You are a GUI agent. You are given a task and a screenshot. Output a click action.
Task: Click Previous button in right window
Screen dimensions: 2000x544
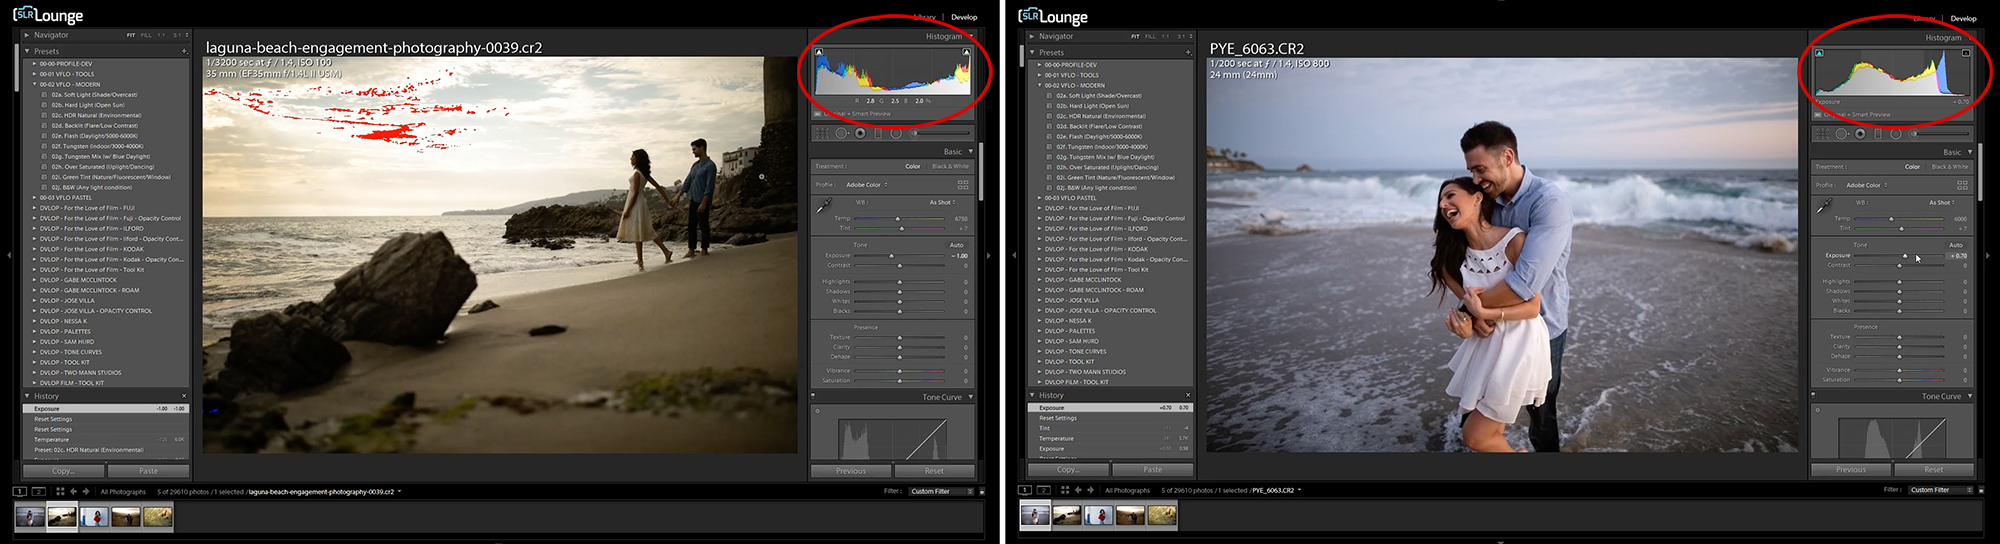pyautogui.click(x=1850, y=469)
